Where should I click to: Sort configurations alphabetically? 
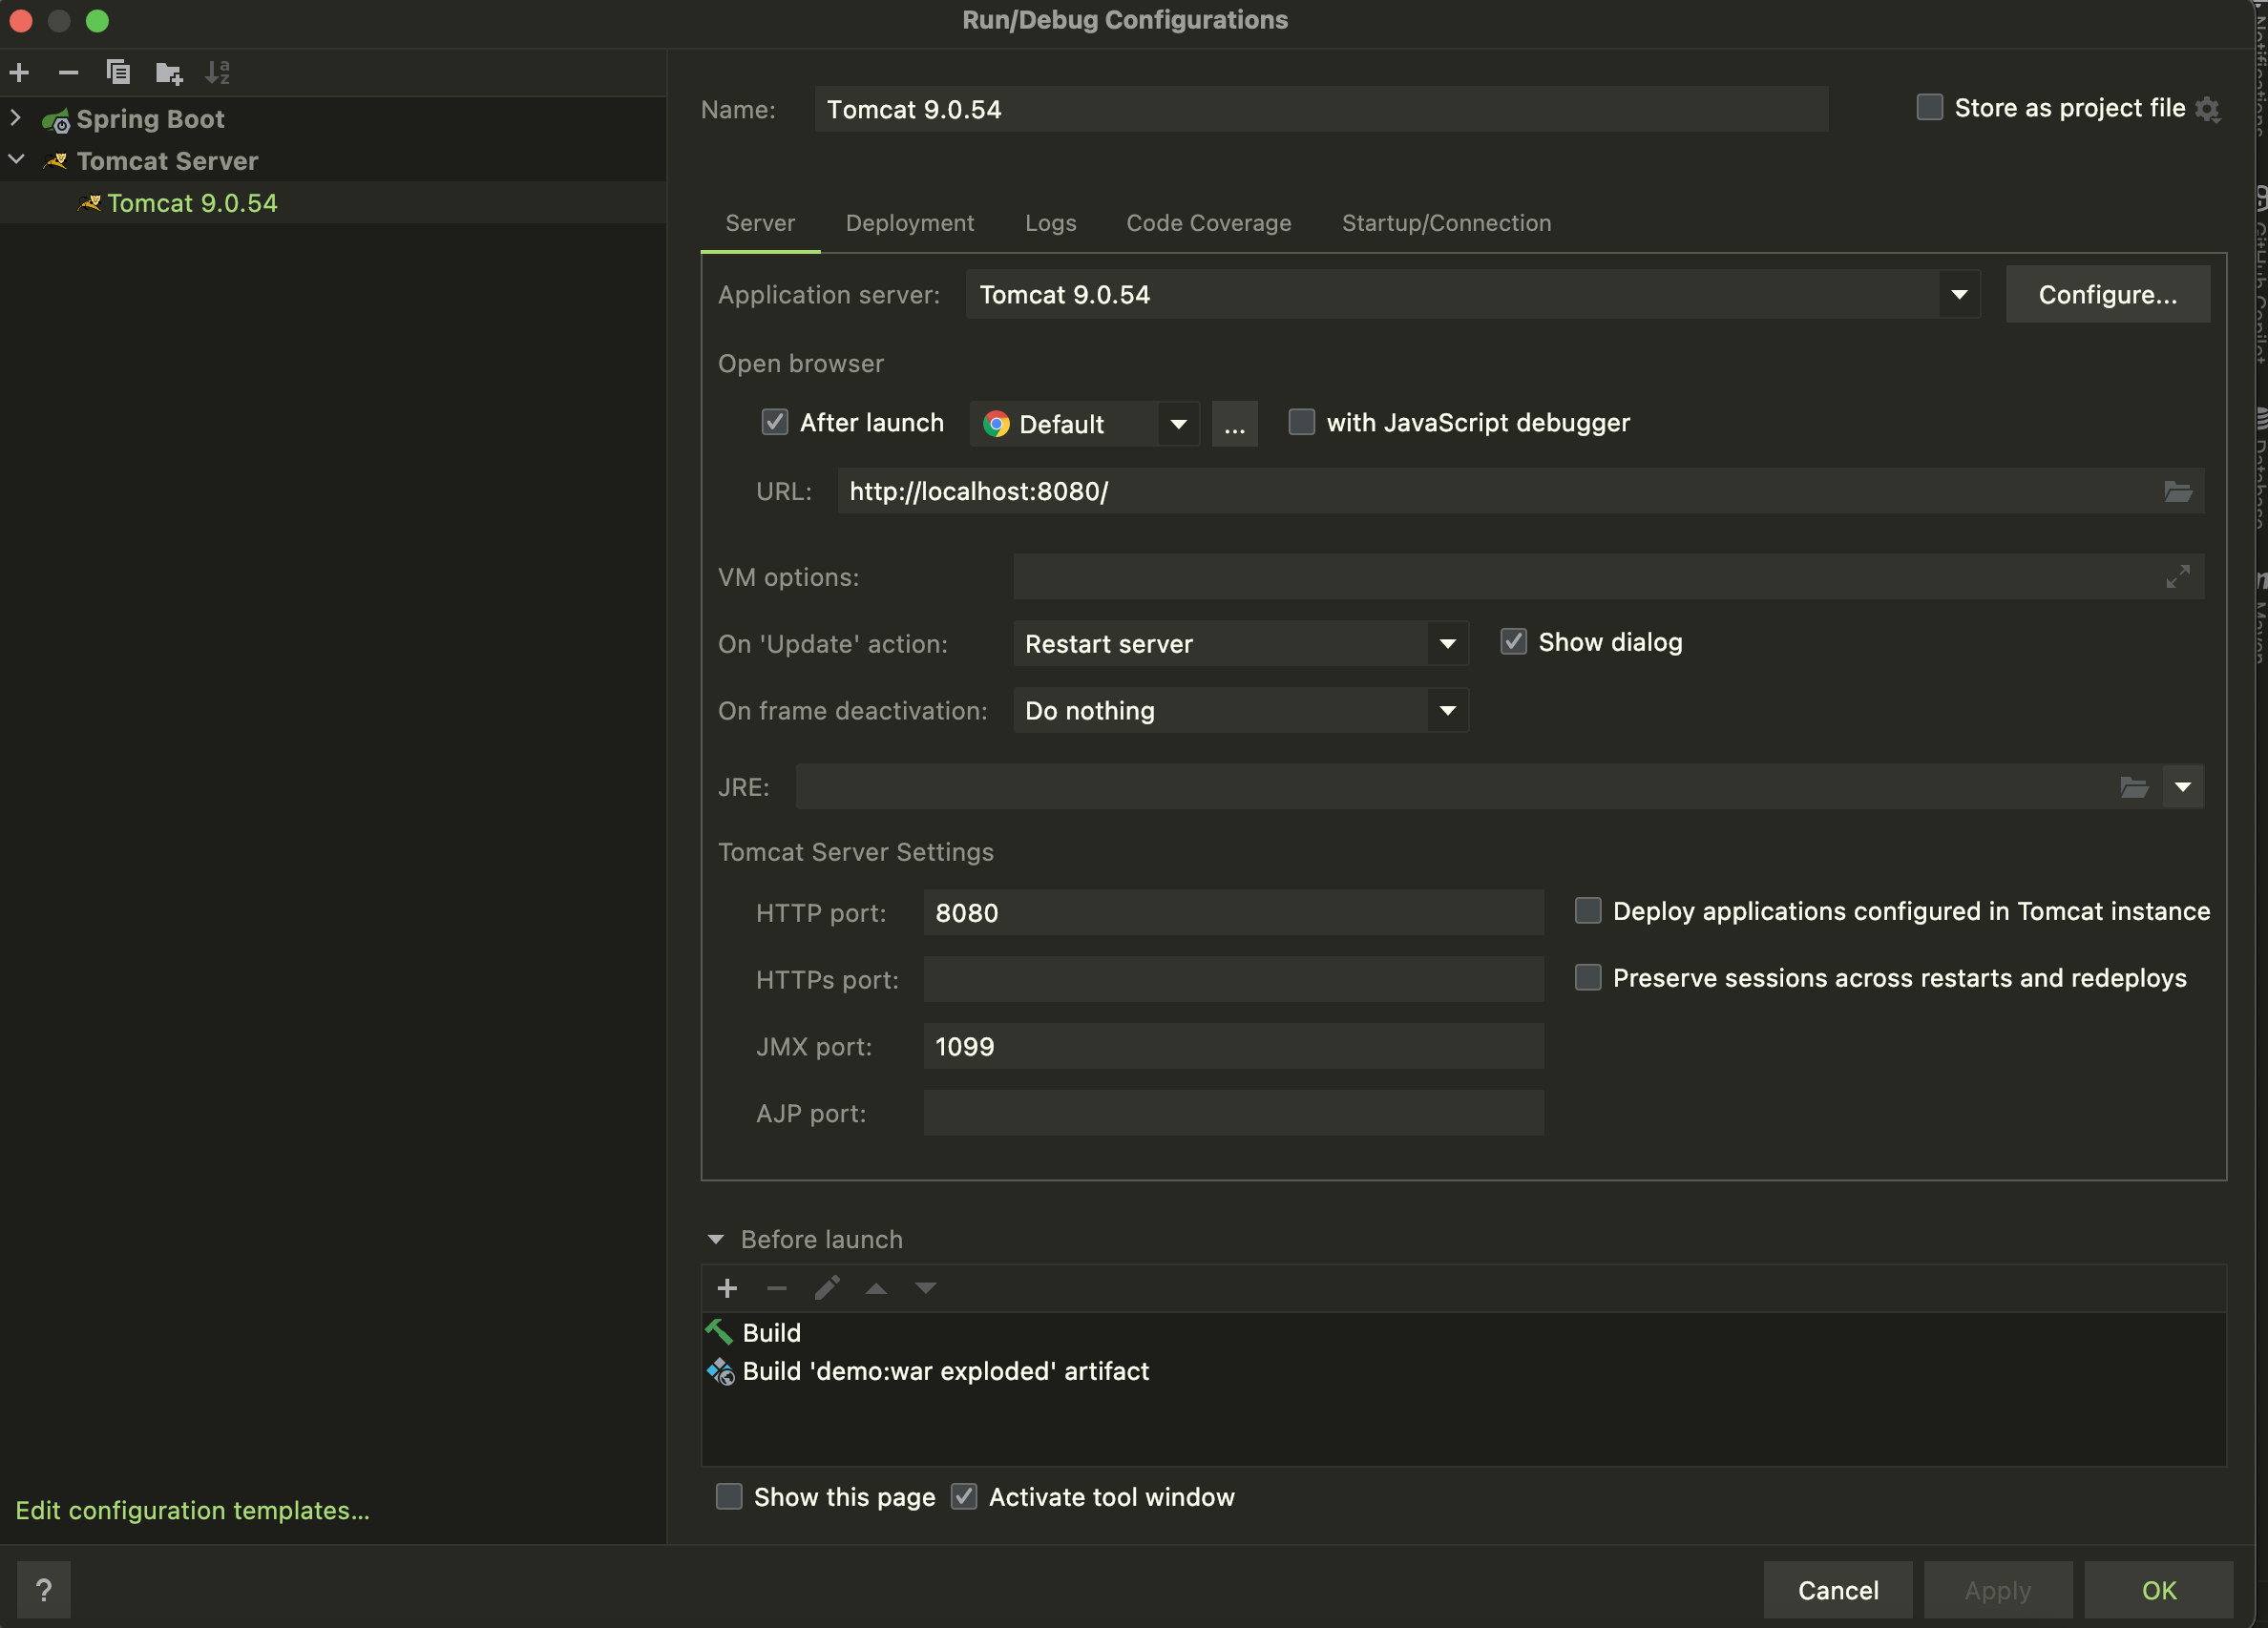coord(218,72)
